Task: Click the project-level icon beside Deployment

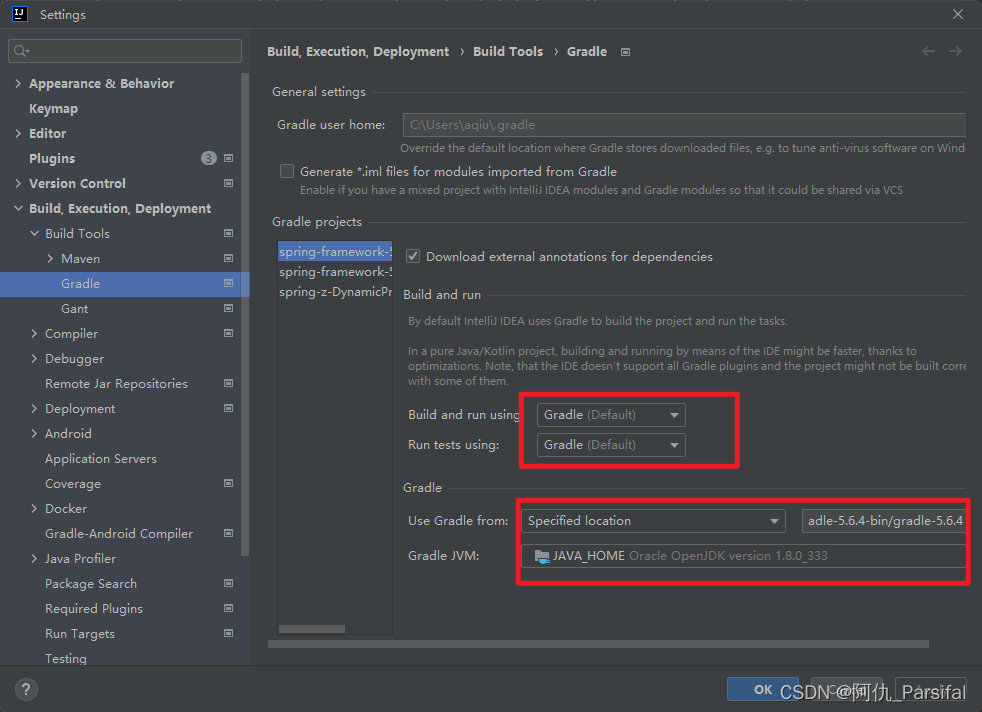Action: coord(229,409)
